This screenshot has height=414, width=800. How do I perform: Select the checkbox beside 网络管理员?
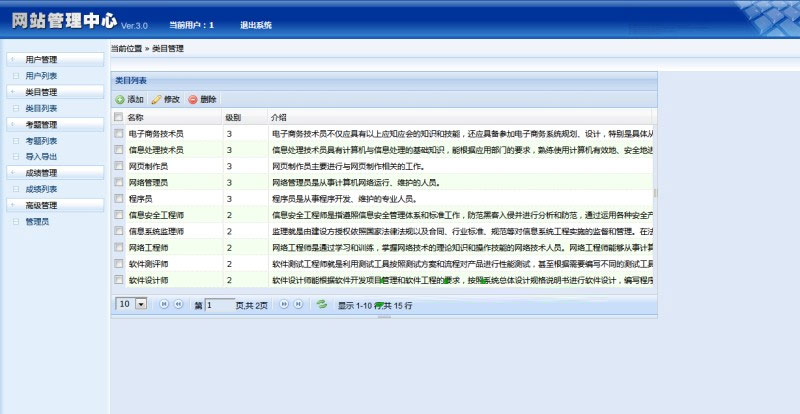pyautogui.click(x=119, y=182)
